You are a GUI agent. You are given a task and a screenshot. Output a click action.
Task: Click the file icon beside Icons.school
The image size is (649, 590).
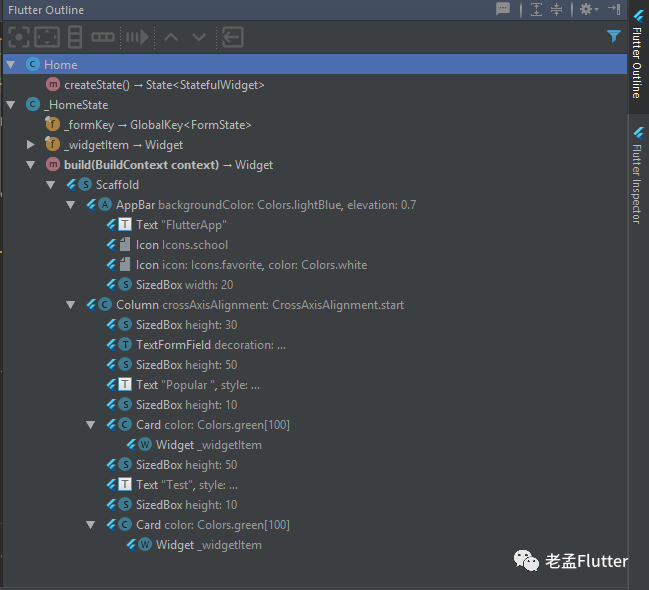pos(125,245)
